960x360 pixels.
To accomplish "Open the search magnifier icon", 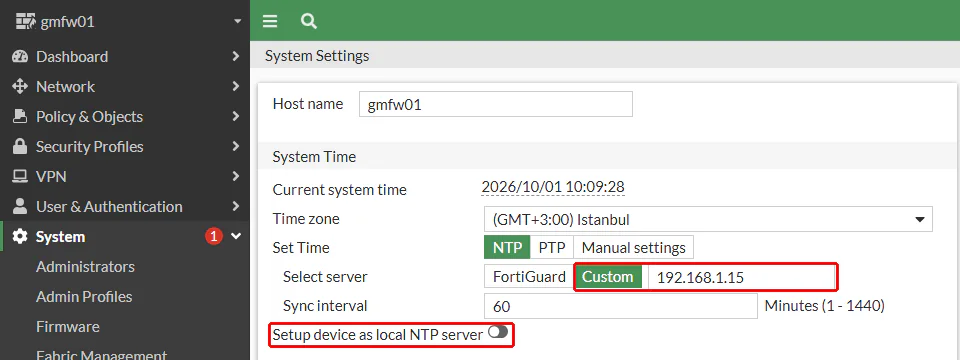I will pos(309,21).
